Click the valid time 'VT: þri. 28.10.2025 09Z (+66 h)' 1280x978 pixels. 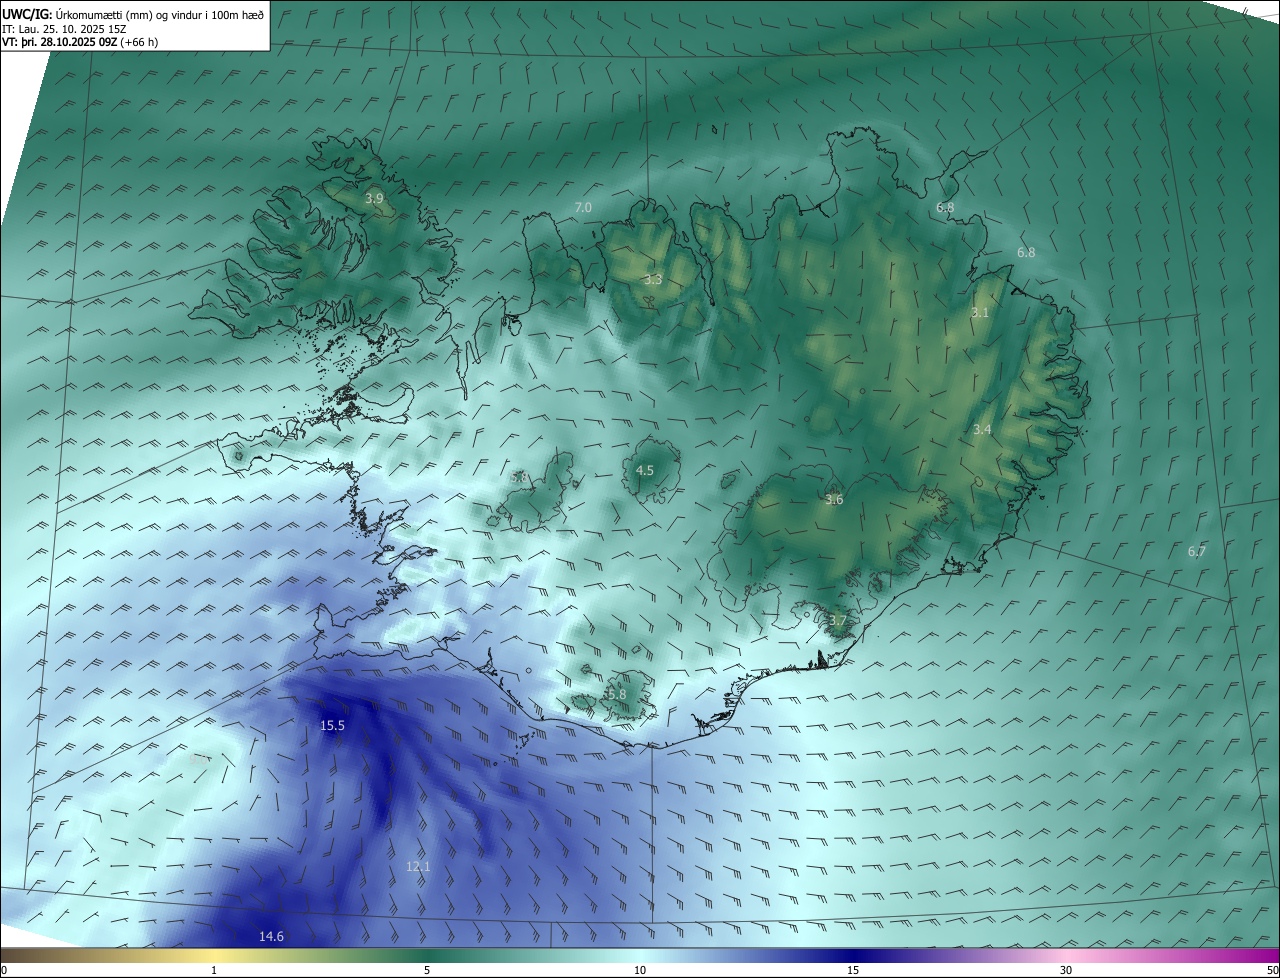coord(80,42)
